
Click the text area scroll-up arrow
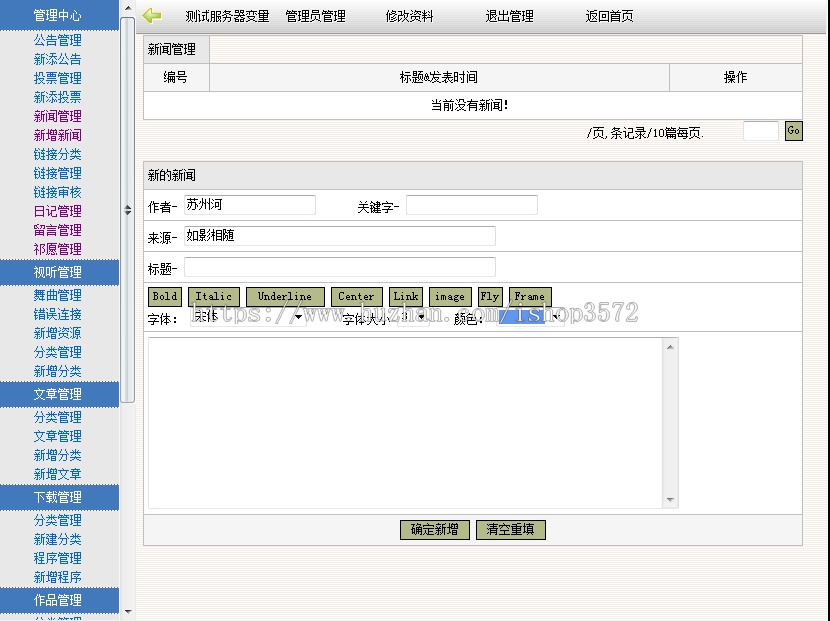[670, 347]
